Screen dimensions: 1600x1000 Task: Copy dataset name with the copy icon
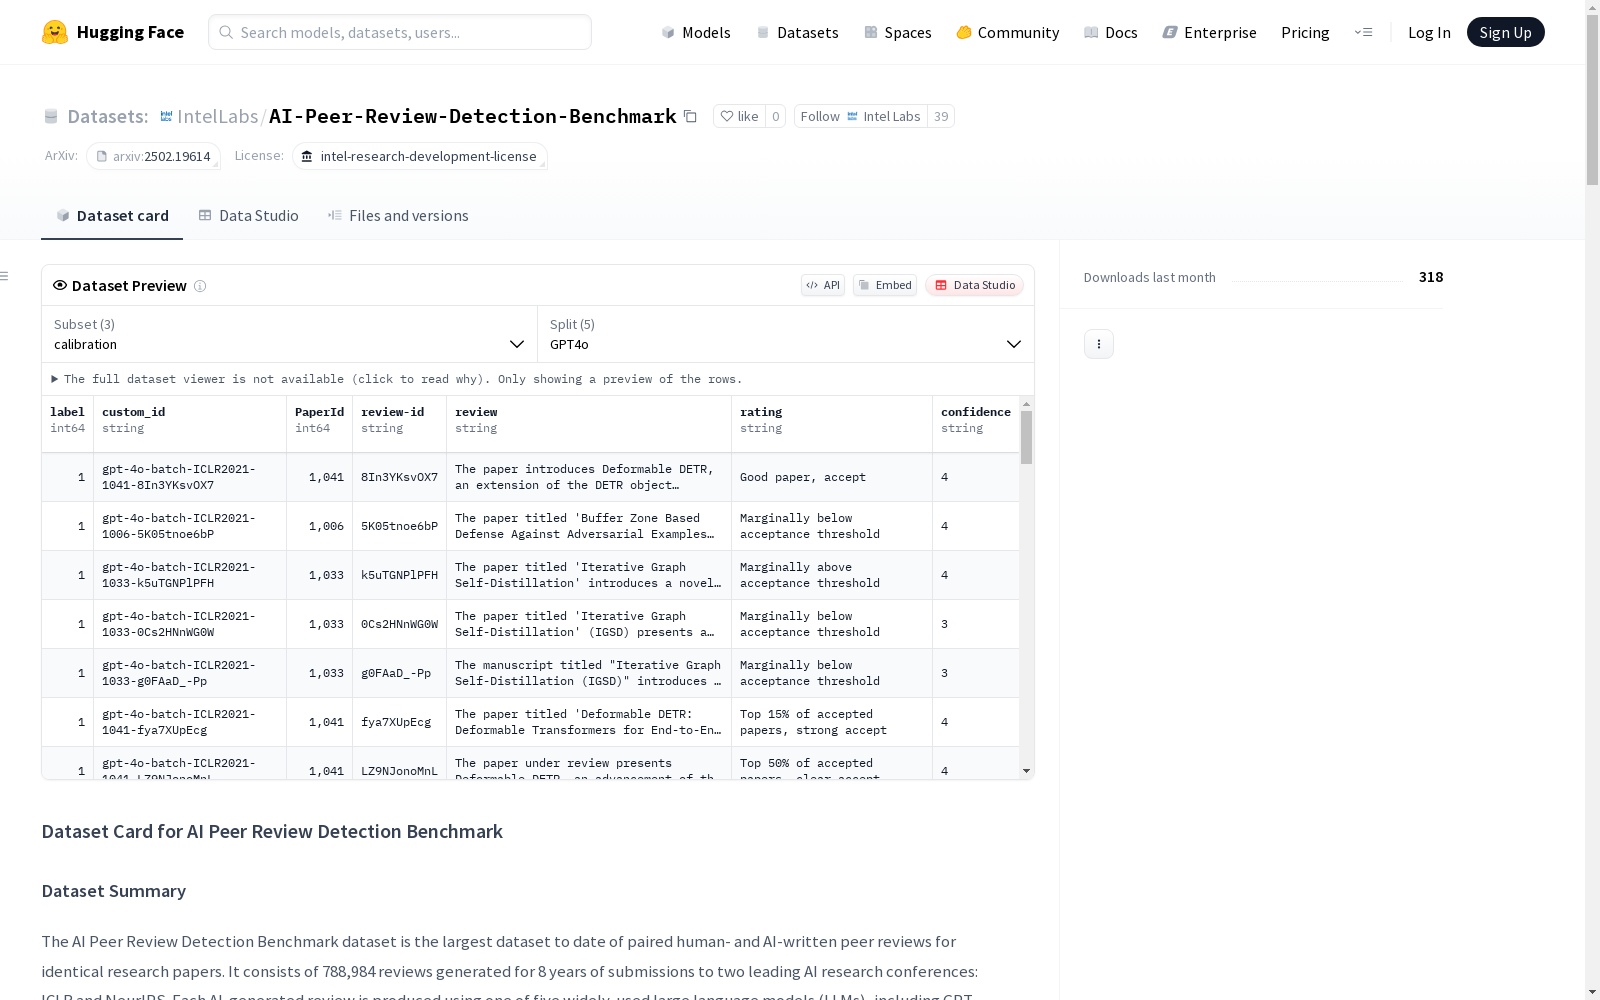click(690, 116)
